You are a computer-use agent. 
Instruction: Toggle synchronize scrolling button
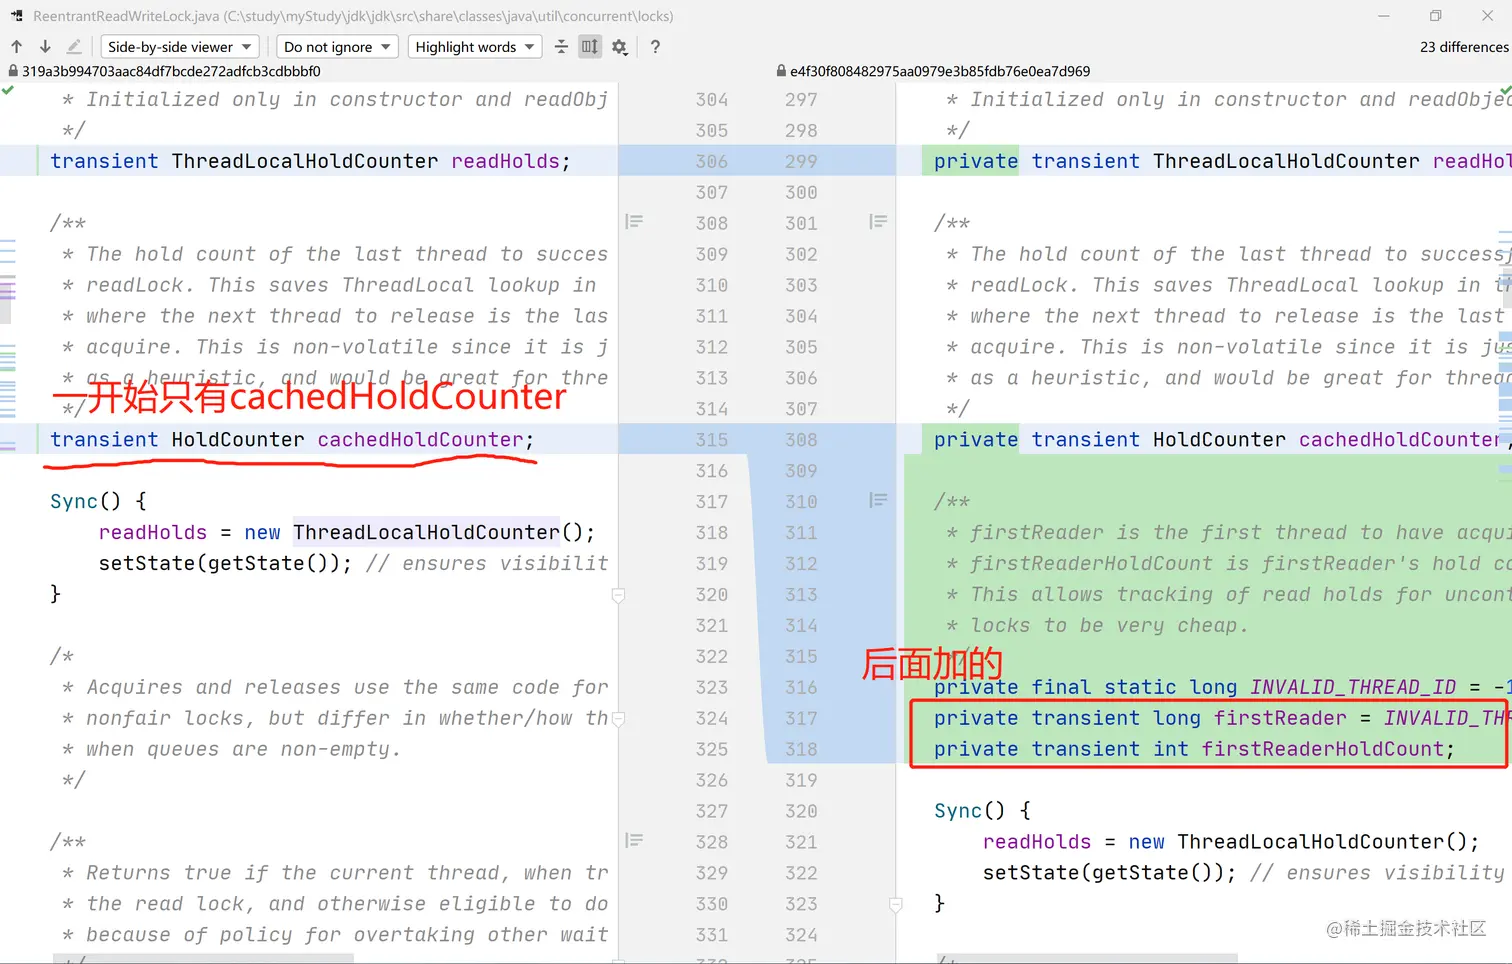tap(590, 47)
